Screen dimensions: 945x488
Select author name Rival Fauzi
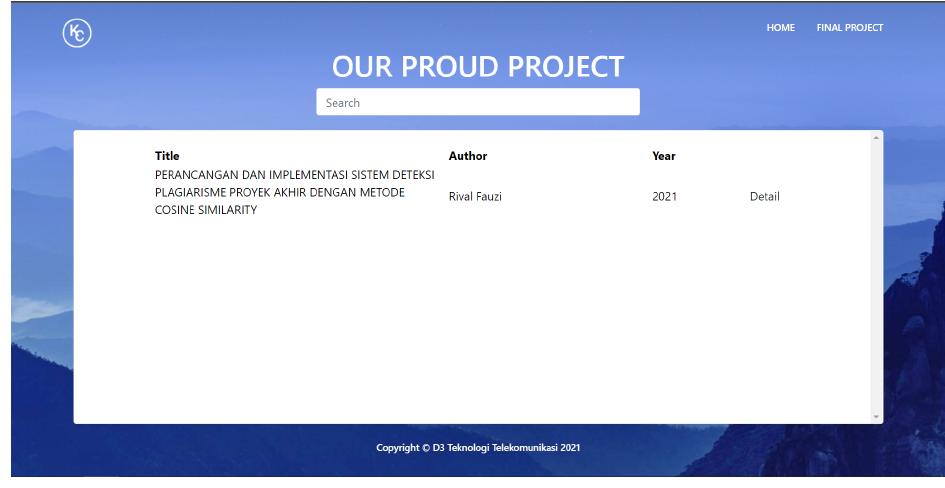pos(475,196)
